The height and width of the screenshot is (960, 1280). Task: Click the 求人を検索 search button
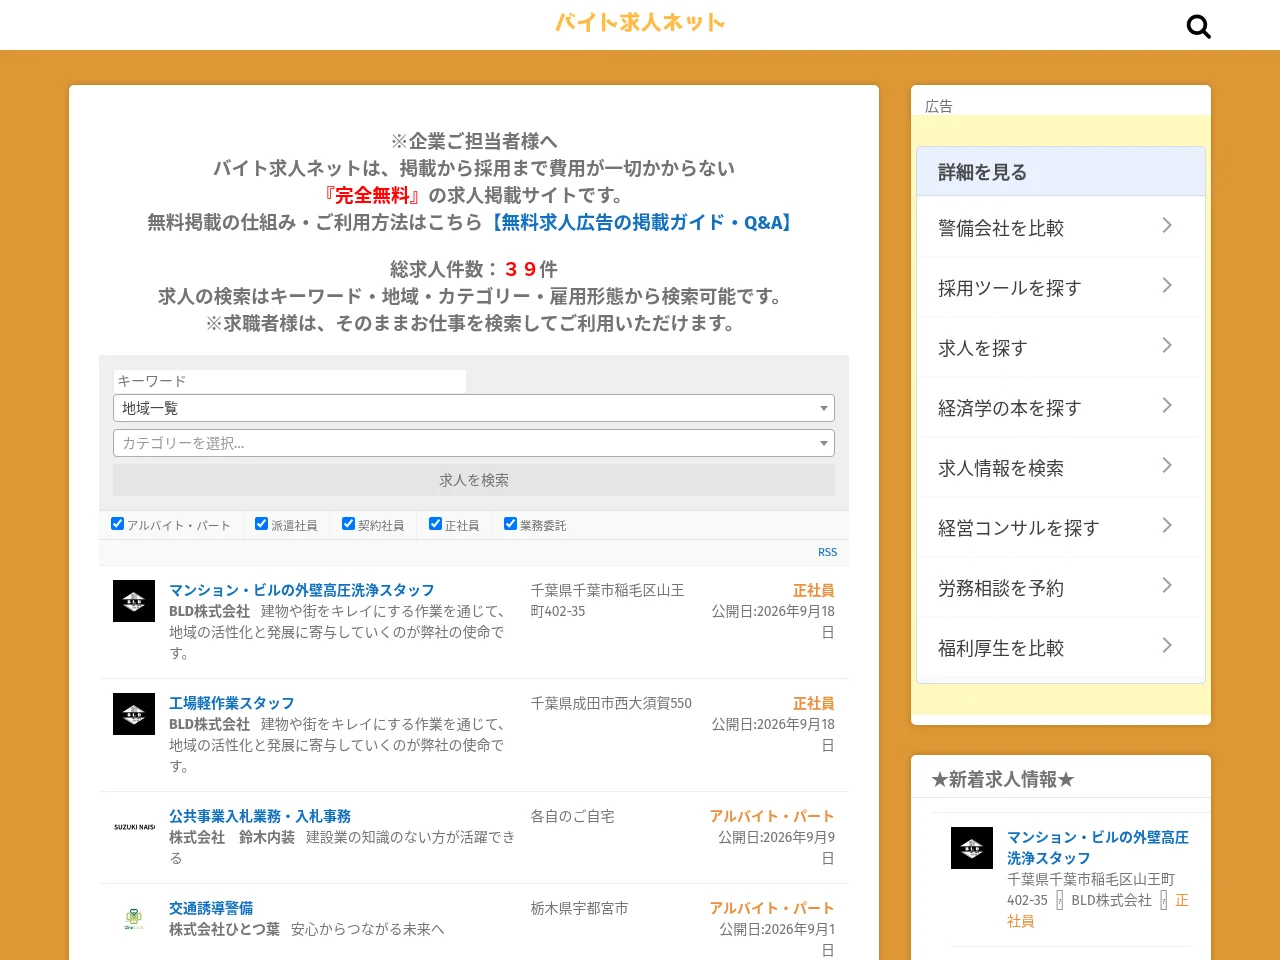(x=474, y=480)
